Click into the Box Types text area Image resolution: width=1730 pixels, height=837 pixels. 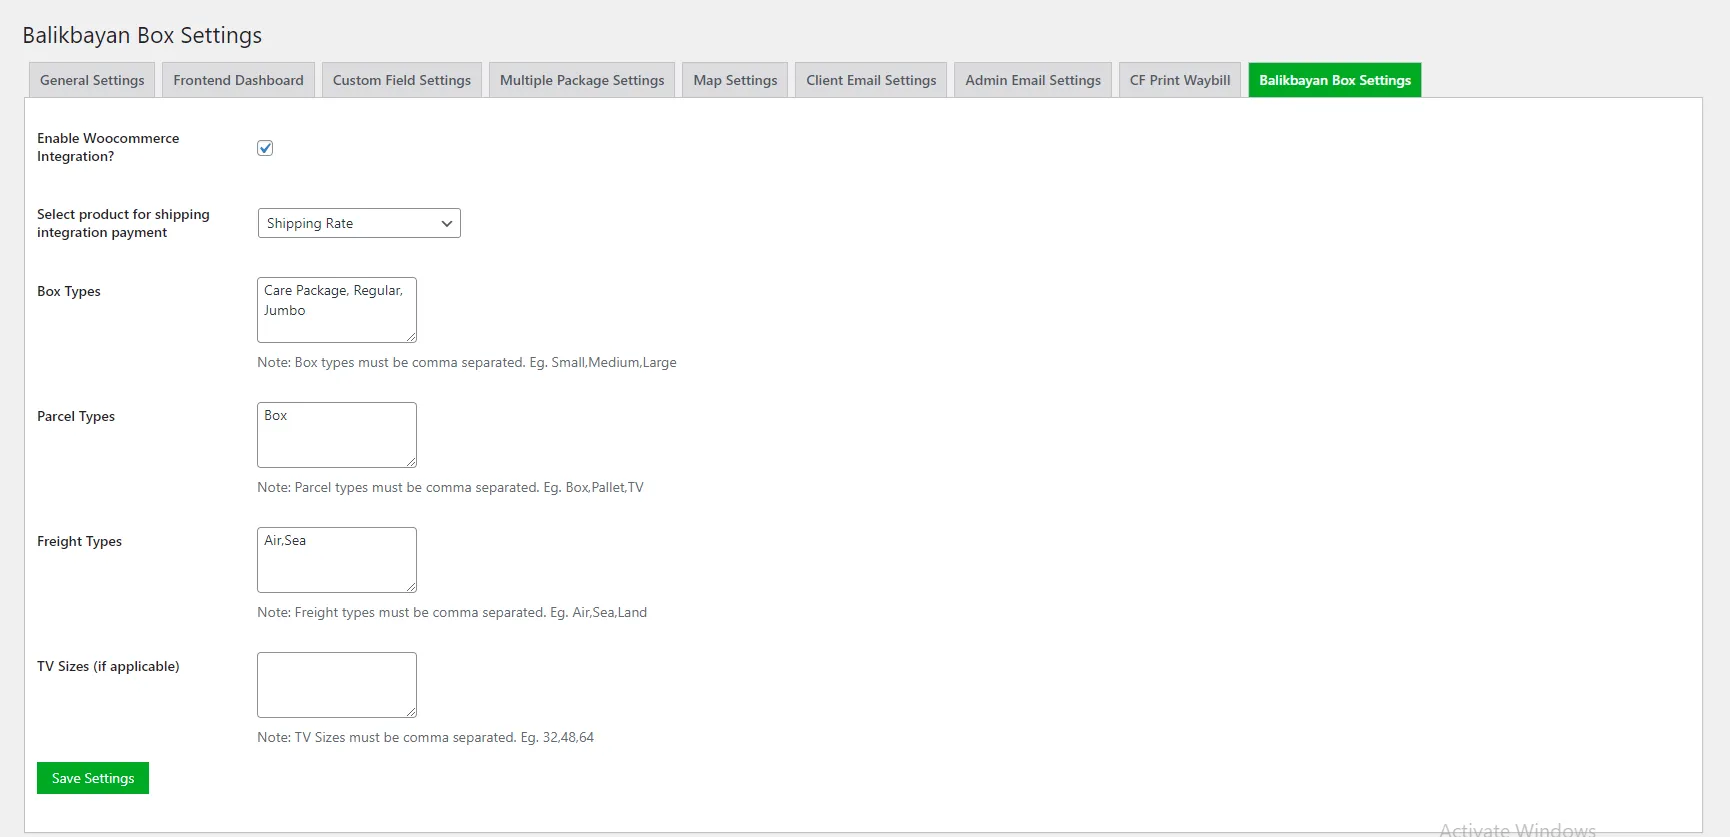pos(336,310)
